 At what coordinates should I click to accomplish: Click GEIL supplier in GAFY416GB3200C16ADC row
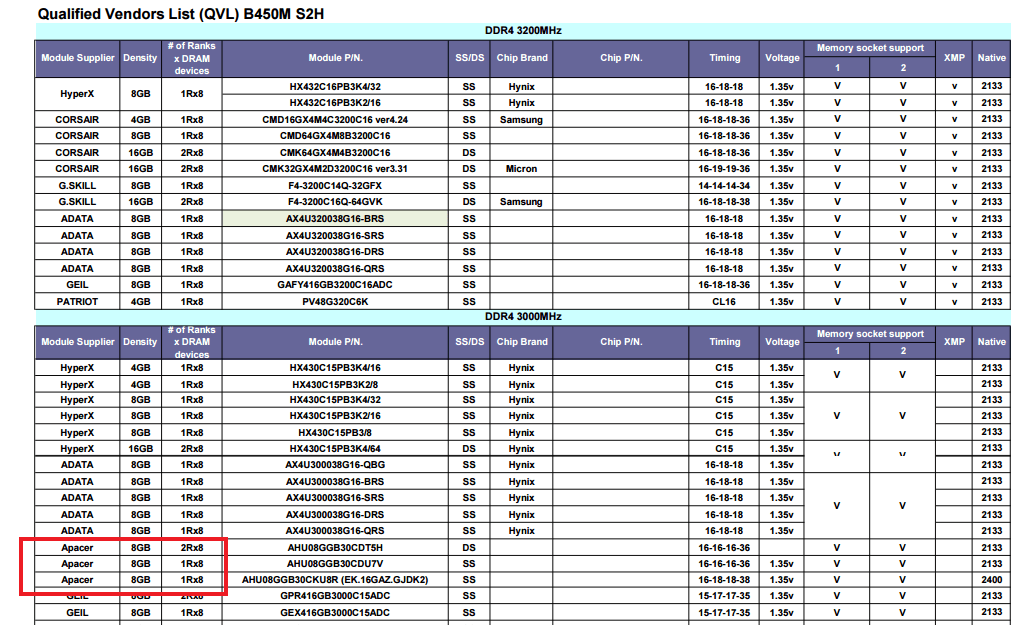[x=78, y=285]
